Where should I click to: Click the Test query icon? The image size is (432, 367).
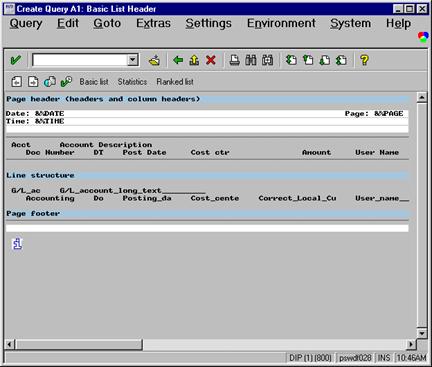point(50,82)
